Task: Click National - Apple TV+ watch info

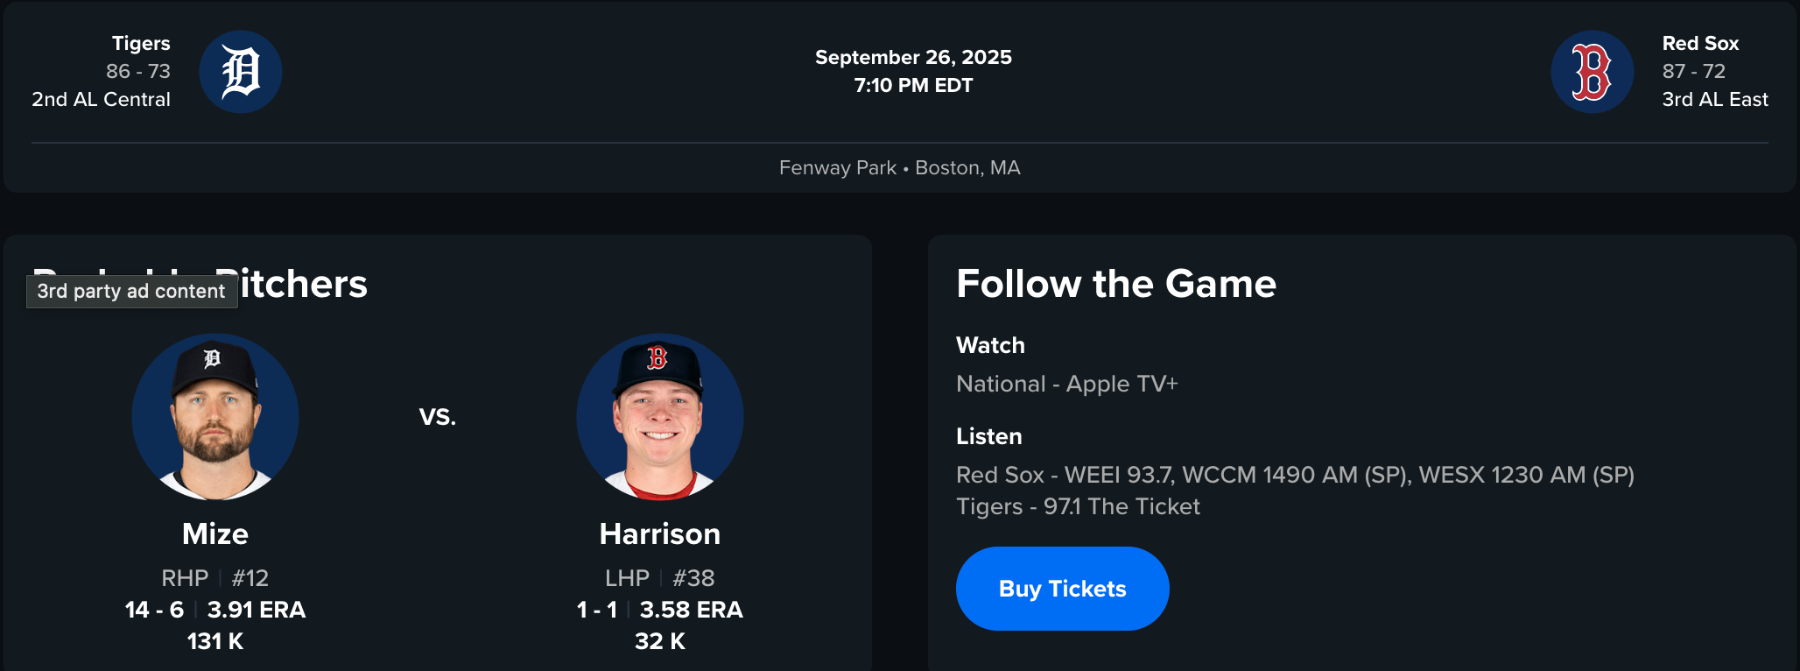Action: (x=1067, y=384)
